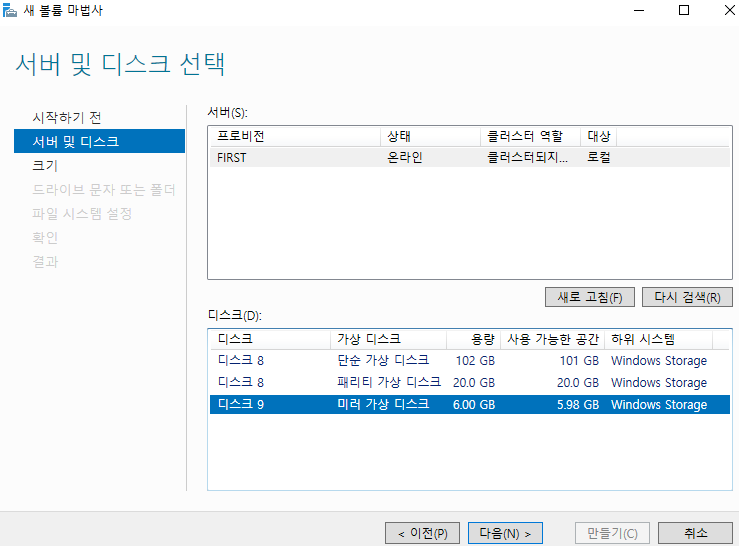Go to the 크기 wizard step
The width and height of the screenshot is (739, 546).
(x=45, y=165)
